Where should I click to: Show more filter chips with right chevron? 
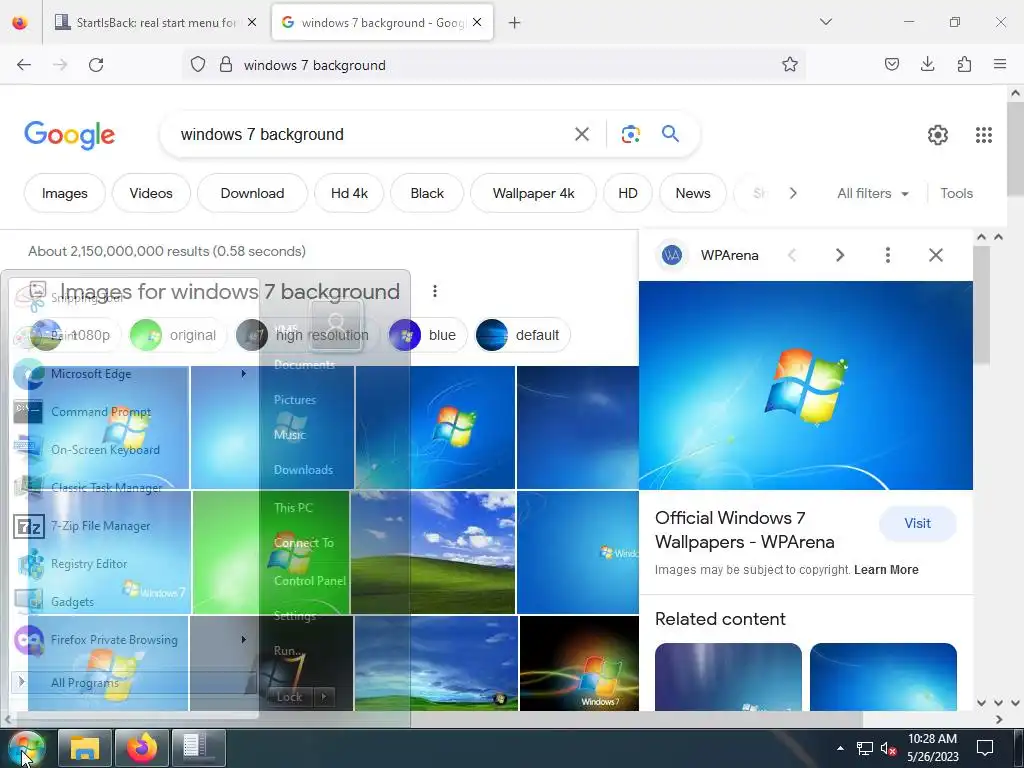(x=793, y=193)
